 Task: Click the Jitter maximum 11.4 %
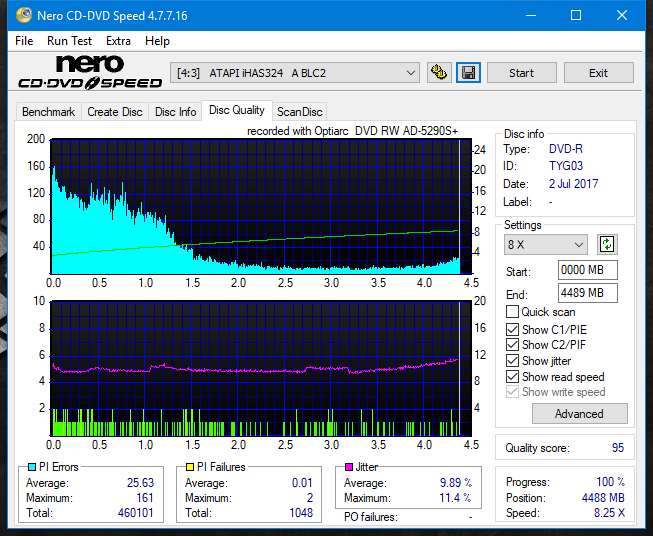(x=456, y=498)
